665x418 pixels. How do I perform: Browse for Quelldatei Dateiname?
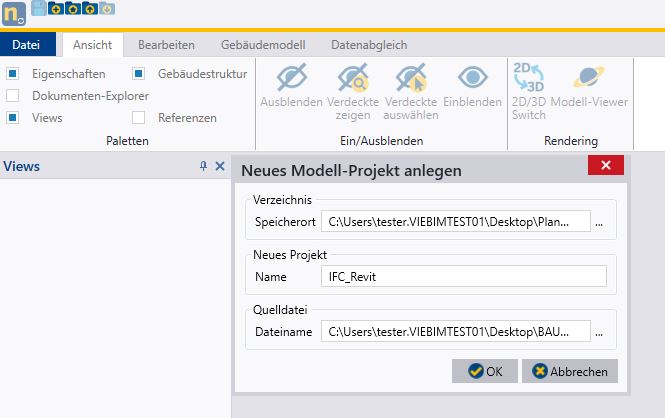pos(599,331)
